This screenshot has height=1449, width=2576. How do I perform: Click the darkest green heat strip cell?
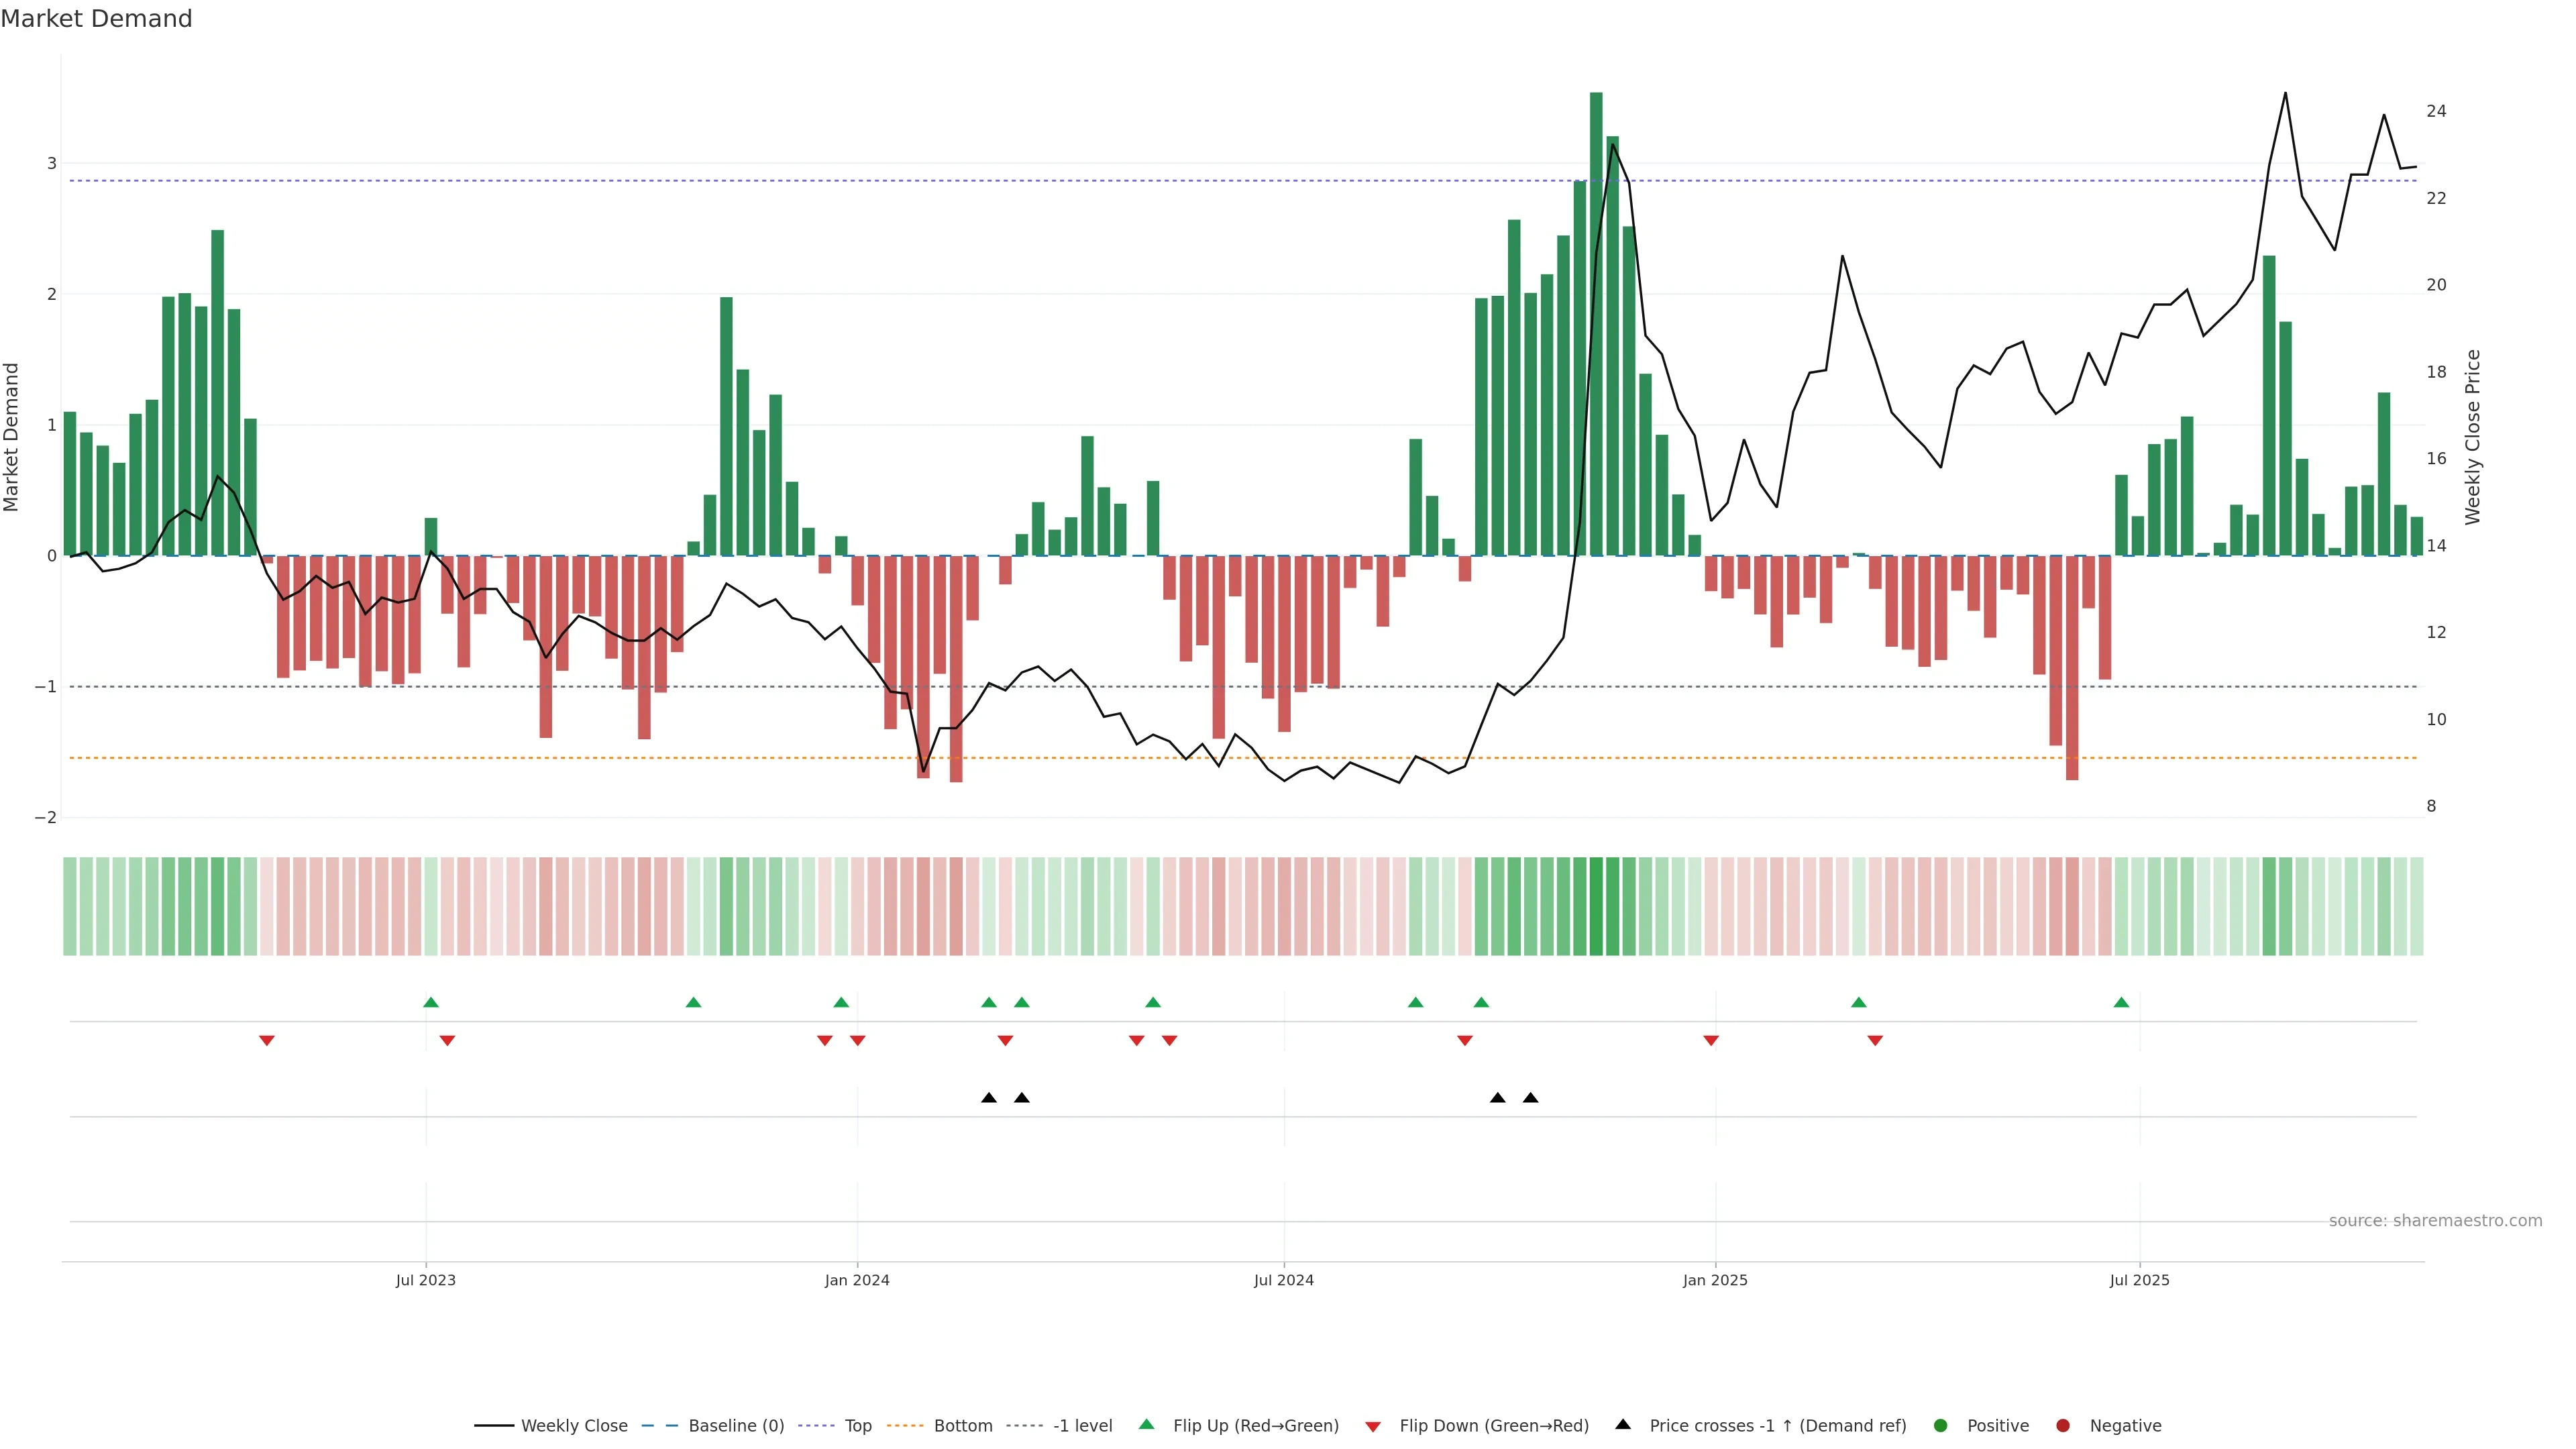(1596, 906)
